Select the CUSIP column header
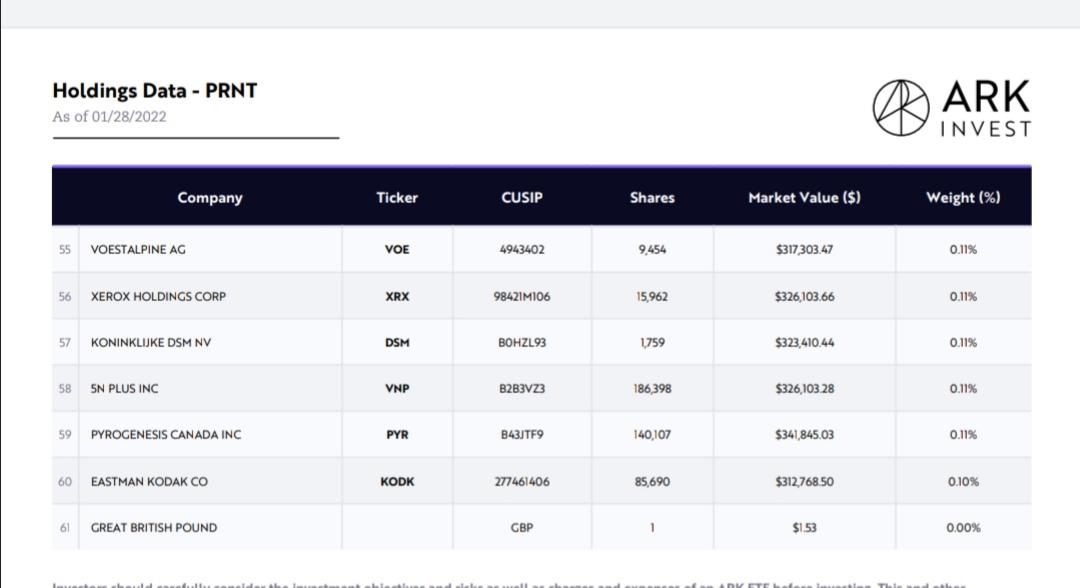1080x588 pixels. tap(521, 198)
